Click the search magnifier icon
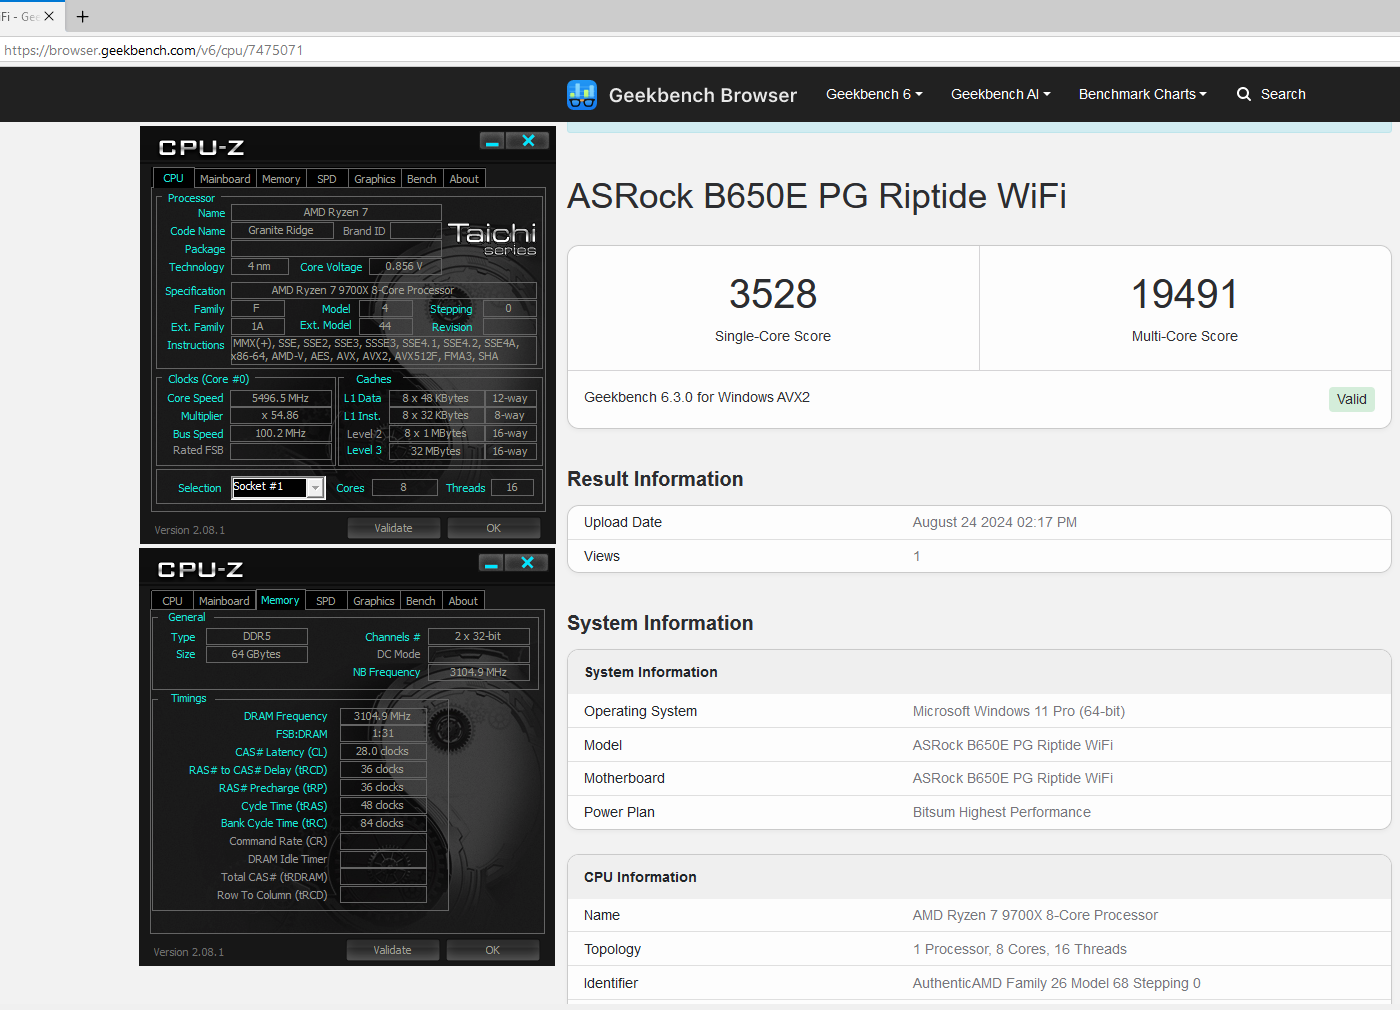The height and width of the screenshot is (1010, 1400). (x=1244, y=94)
